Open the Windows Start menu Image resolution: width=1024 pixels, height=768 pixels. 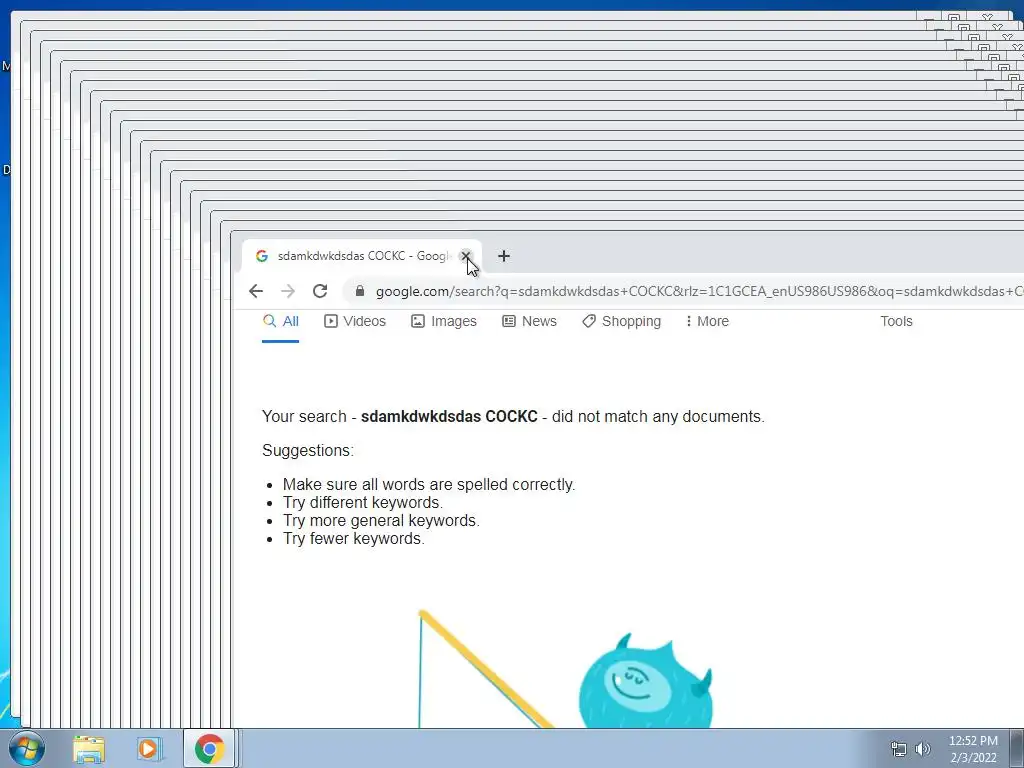(x=26, y=748)
